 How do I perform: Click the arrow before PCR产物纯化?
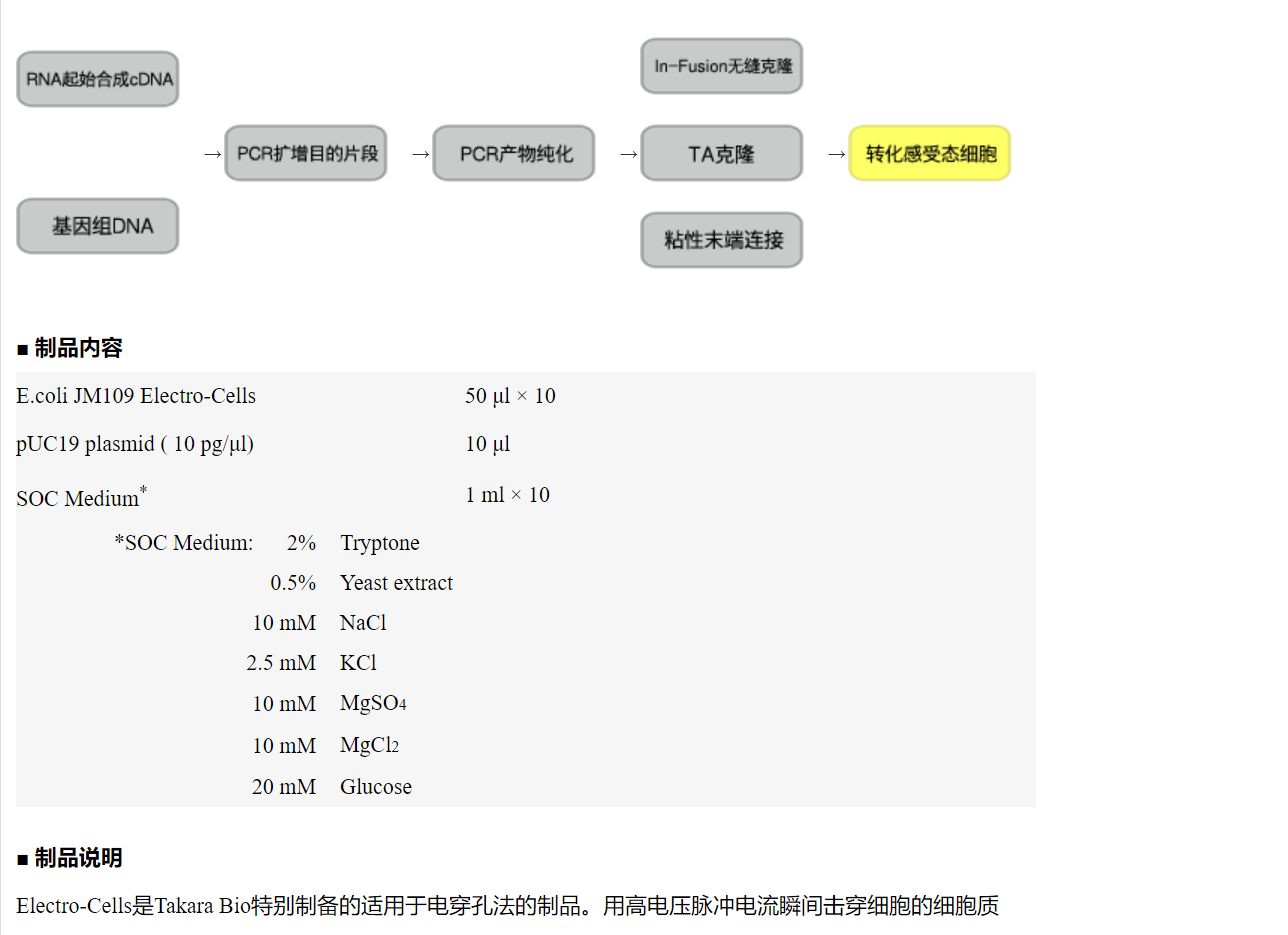(x=420, y=154)
